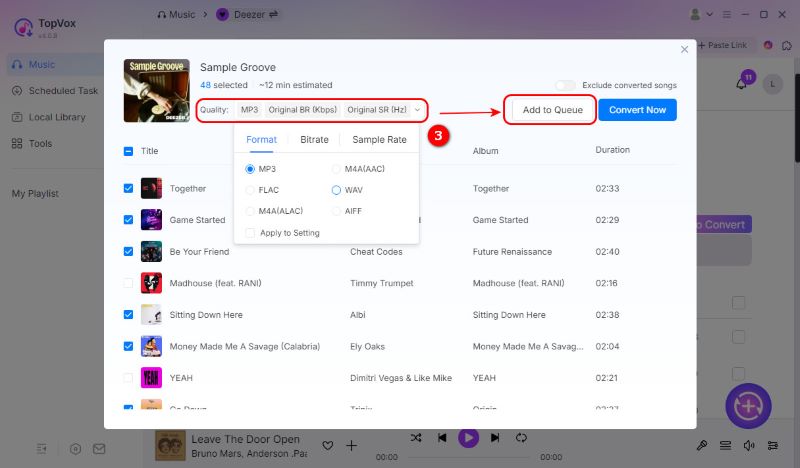The width and height of the screenshot is (800, 468).
Task: Toggle Exclude converted songs switch
Action: pyautogui.click(x=565, y=85)
